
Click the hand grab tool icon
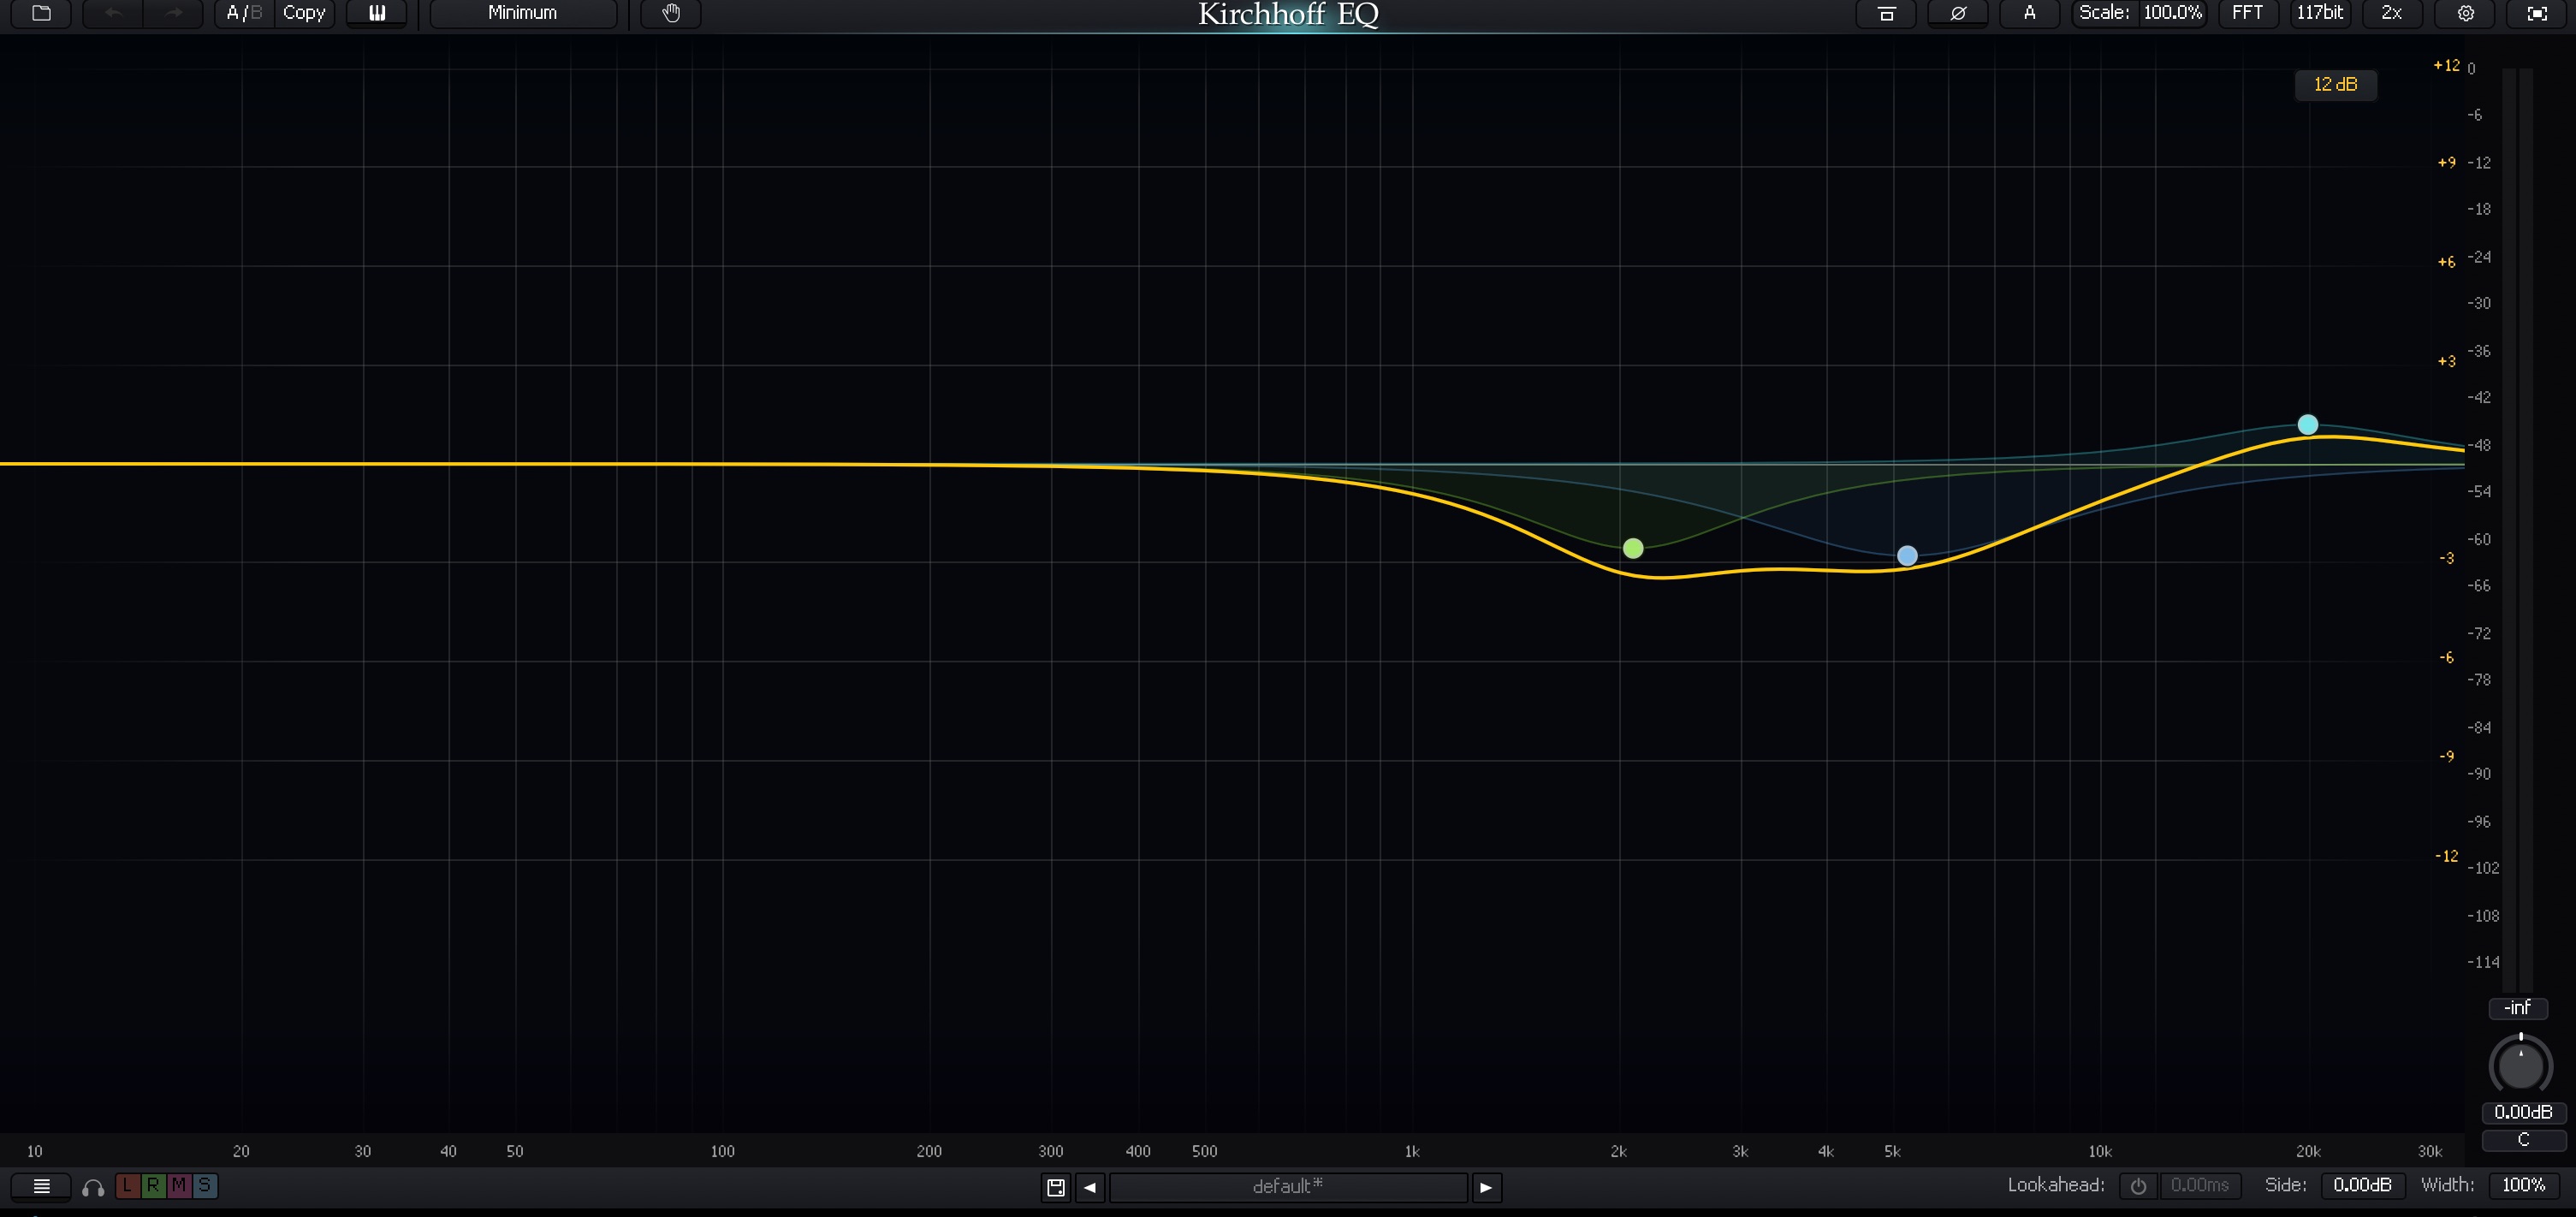(671, 13)
